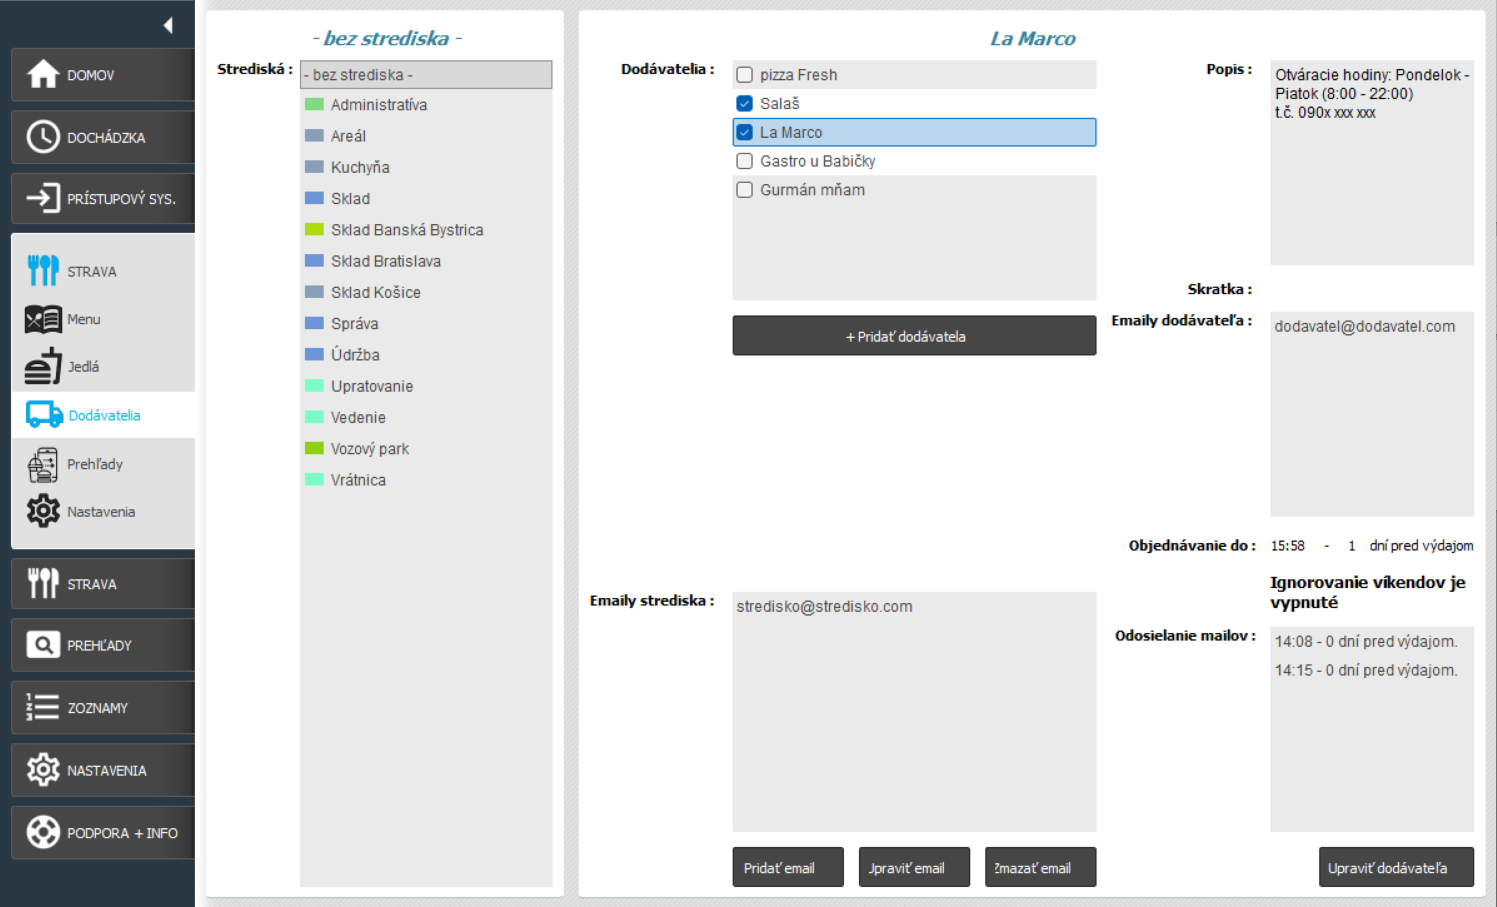Click the Dodávatelia truck icon

tap(44, 415)
